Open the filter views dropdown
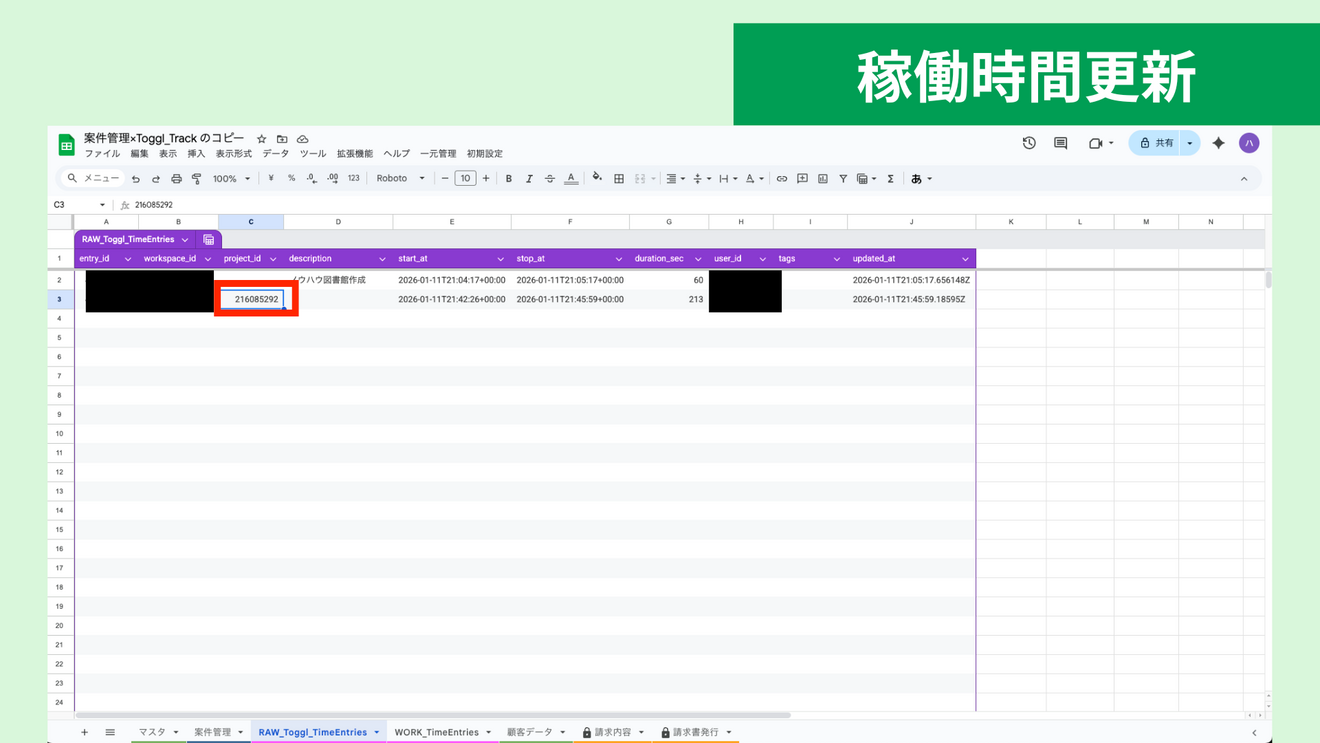The height and width of the screenshot is (743, 1320). [866, 179]
